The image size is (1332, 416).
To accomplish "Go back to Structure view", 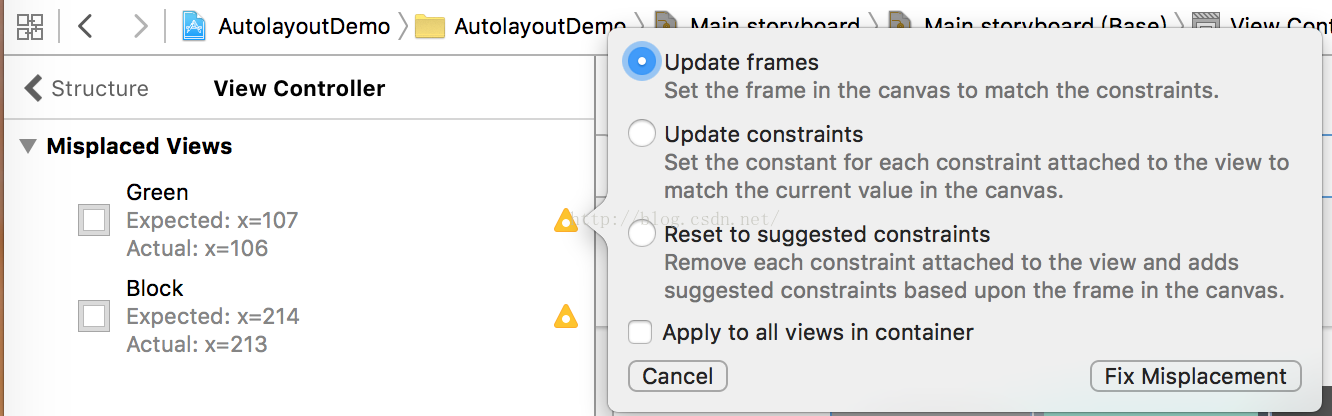I will [x=86, y=88].
